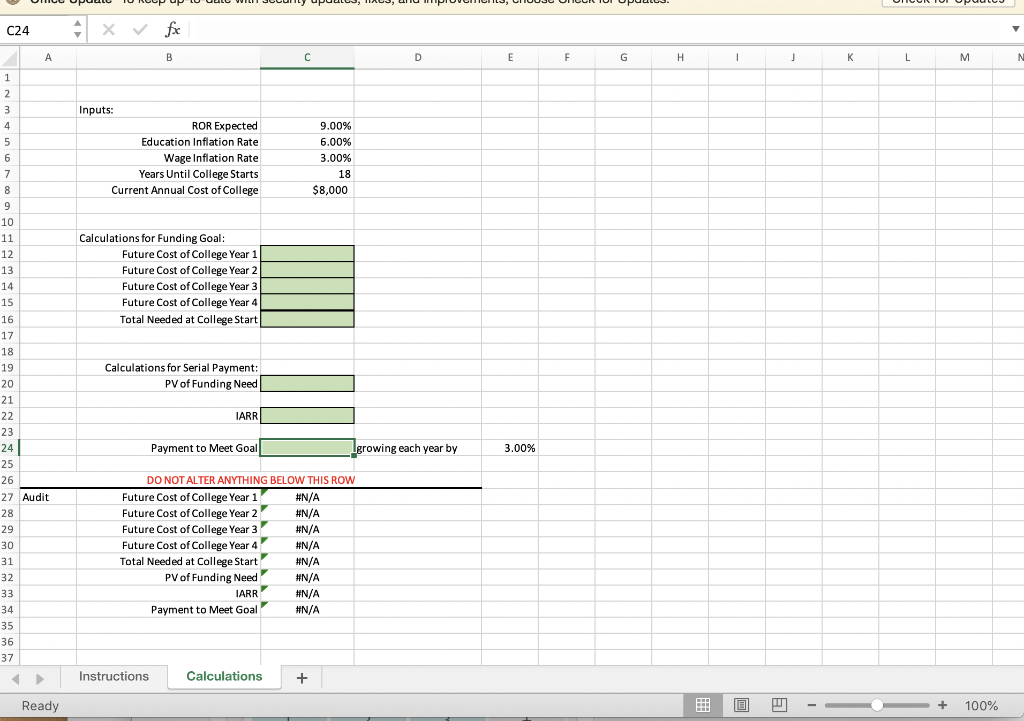Select green PV of Funding Need cell

pos(307,383)
